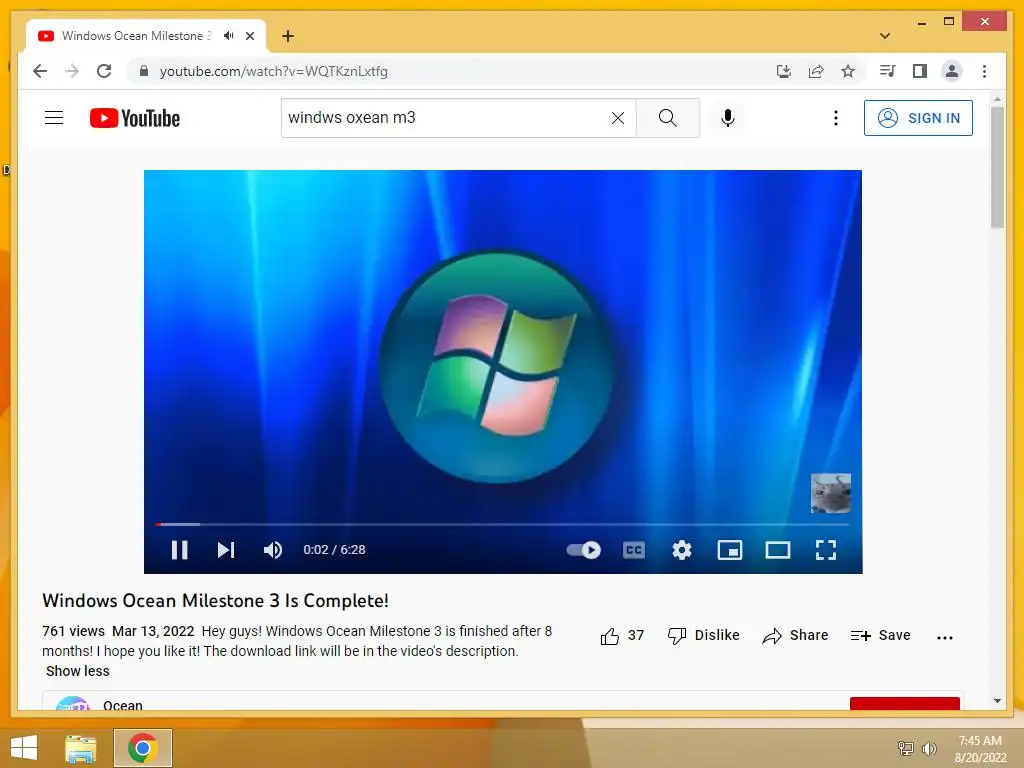1024x768 pixels.
Task: Open File Explorer from taskbar
Action: point(81,748)
